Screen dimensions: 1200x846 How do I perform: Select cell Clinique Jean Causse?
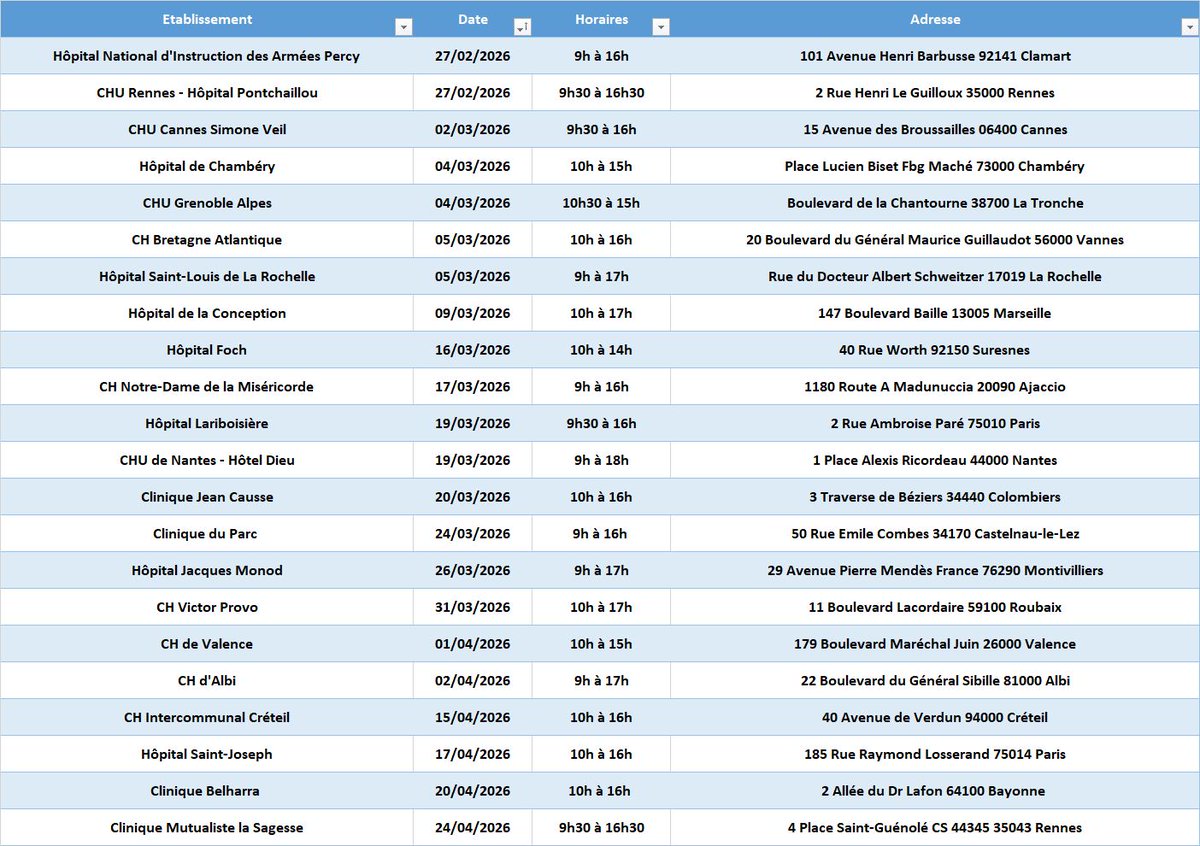[207, 497]
